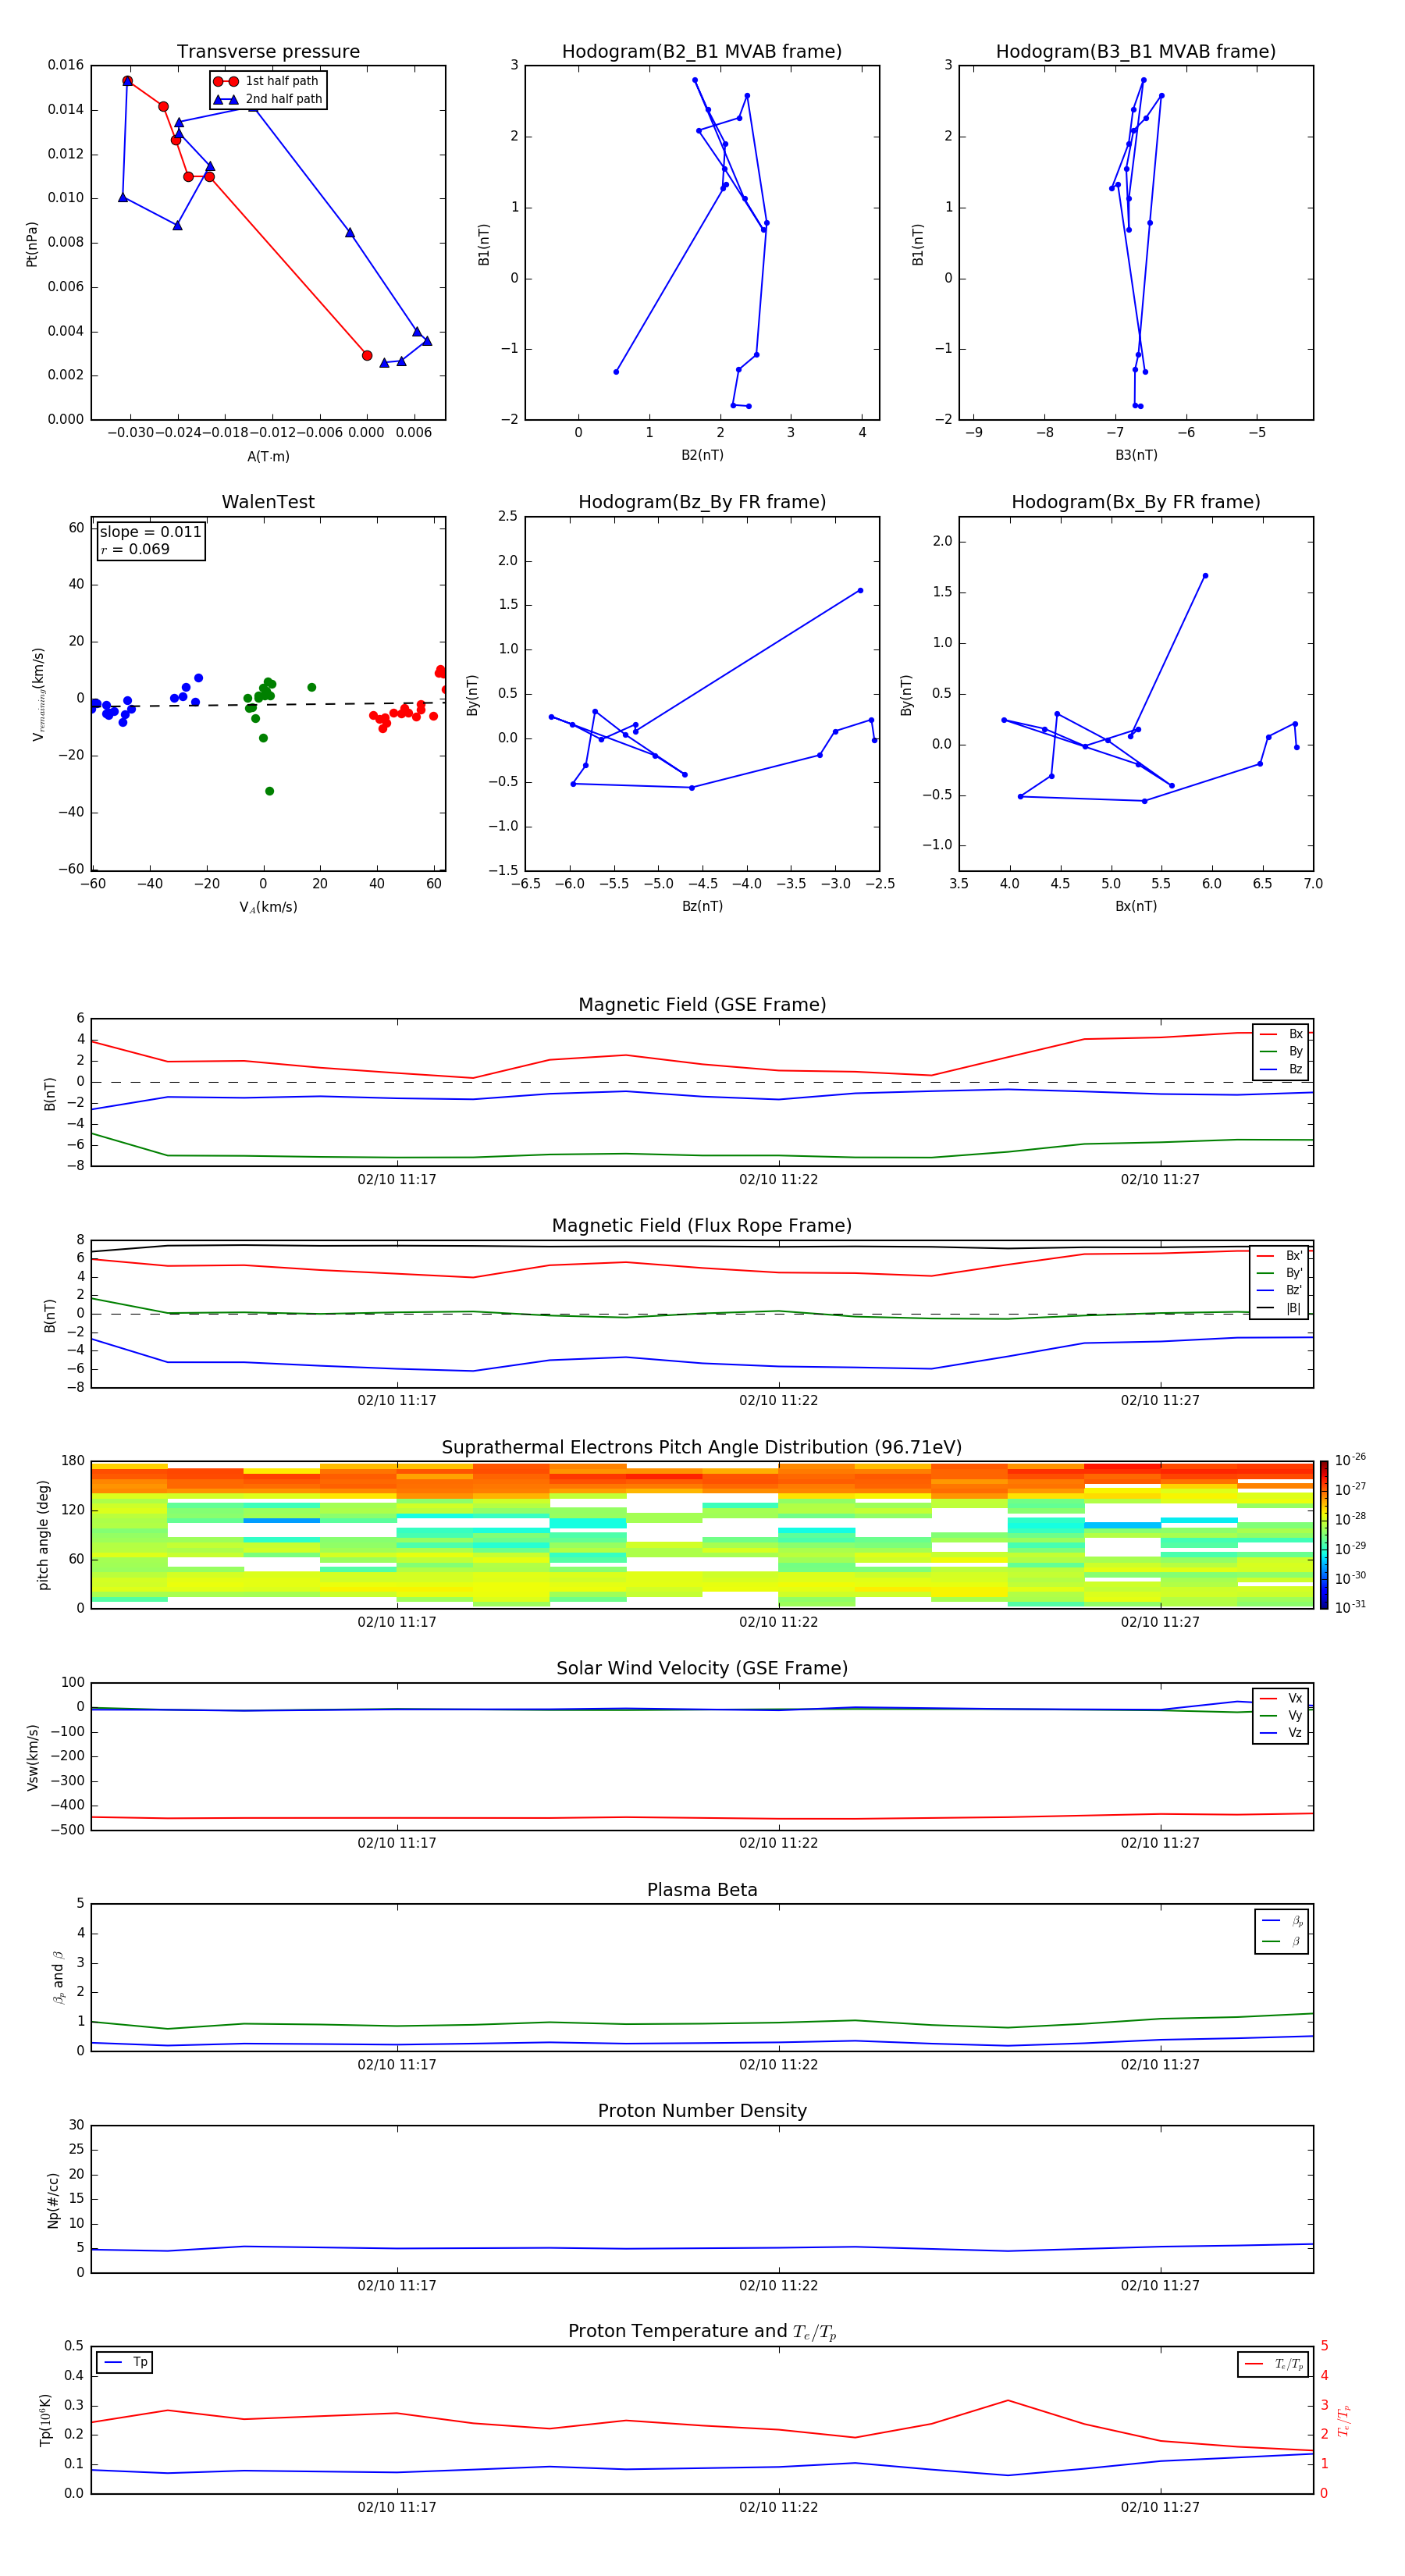The width and height of the screenshot is (1405, 2576).
Task: Click the 'Magnetic Field (GSE Frame)' title
Action: click(x=702, y=1005)
